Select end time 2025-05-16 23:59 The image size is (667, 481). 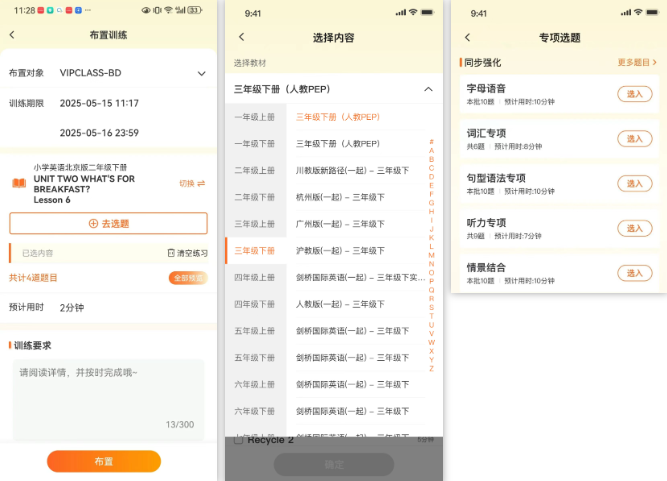[x=99, y=133]
